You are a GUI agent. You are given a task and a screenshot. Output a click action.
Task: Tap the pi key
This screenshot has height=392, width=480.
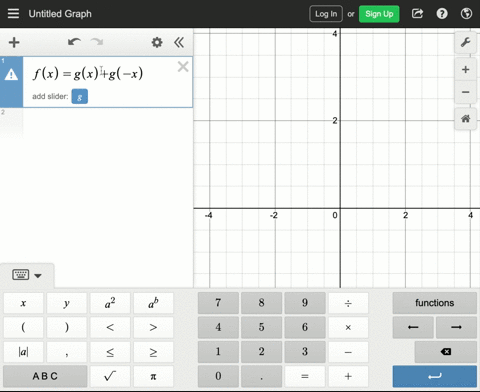tap(153, 376)
